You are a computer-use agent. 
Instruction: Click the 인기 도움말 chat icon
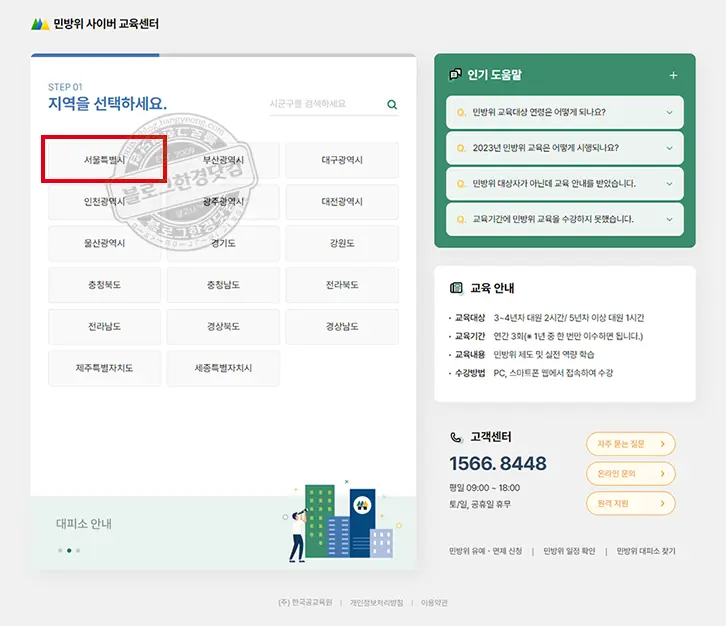[456, 74]
